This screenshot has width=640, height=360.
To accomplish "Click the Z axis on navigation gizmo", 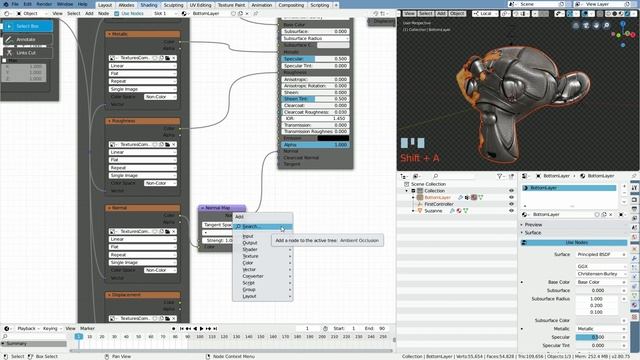I will 623,24.
